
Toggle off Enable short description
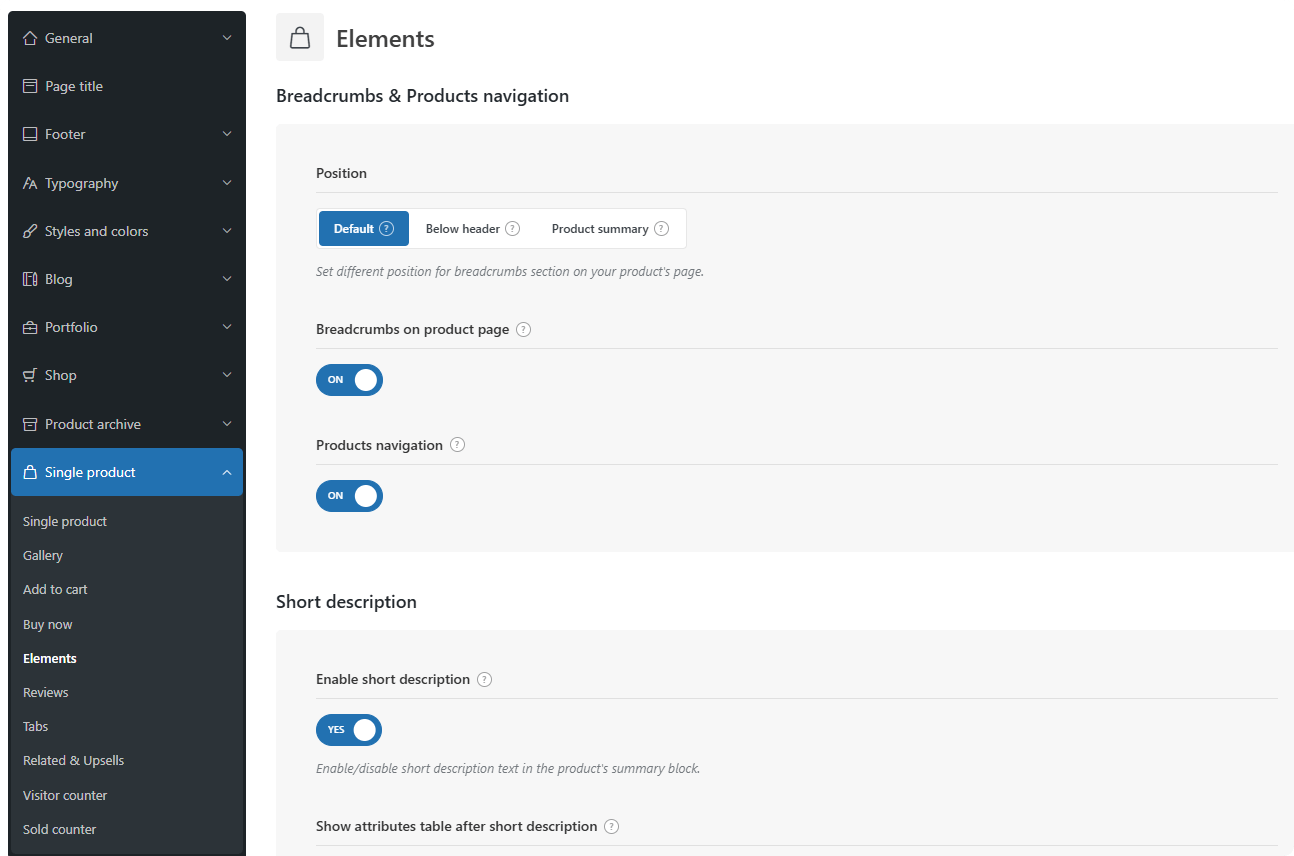coord(349,730)
